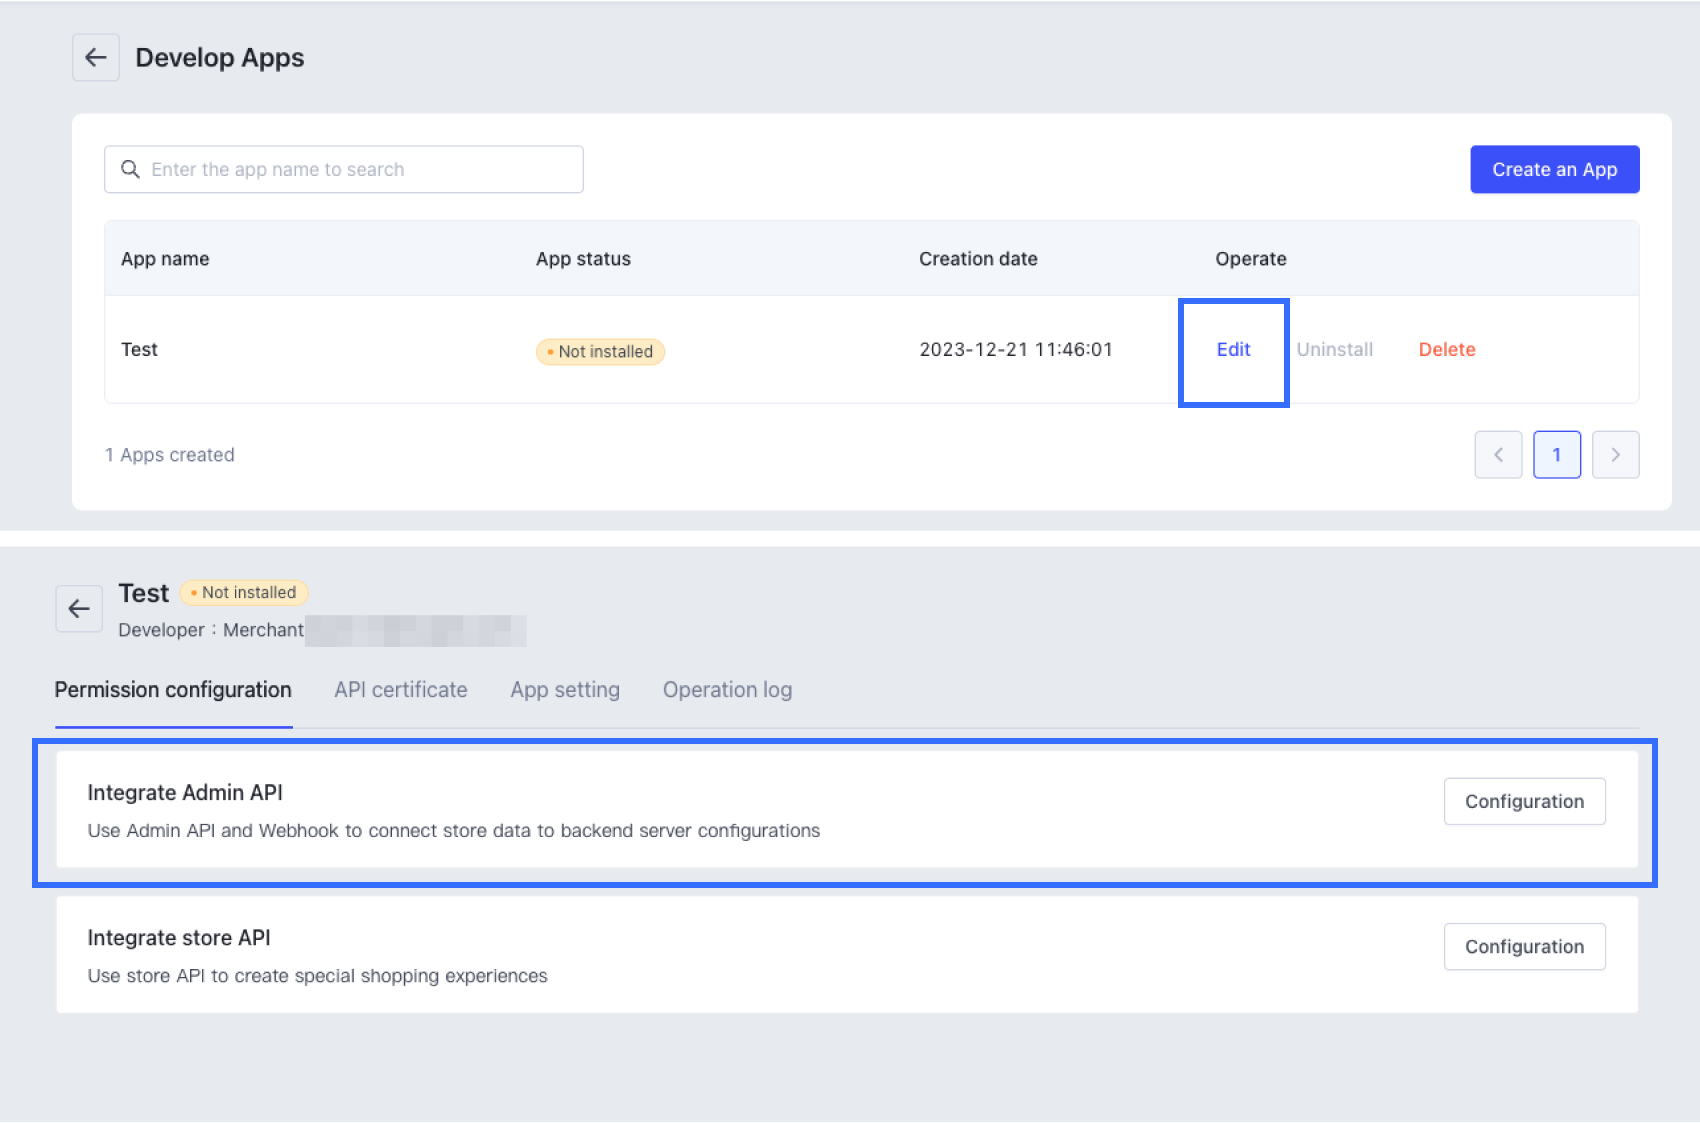Click the Not installed status badge for Test app
Image resolution: width=1700 pixels, height=1123 pixels.
coord(599,351)
